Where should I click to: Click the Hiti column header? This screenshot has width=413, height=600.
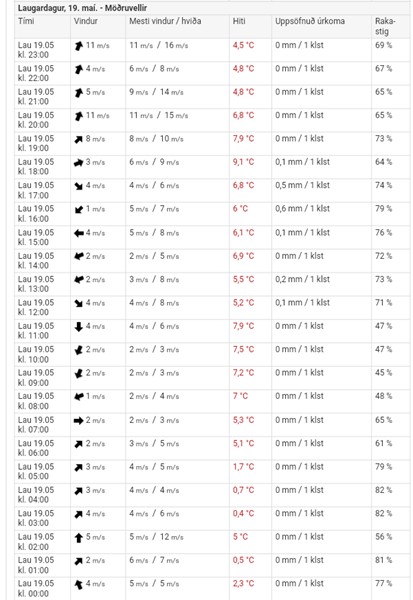point(239,21)
